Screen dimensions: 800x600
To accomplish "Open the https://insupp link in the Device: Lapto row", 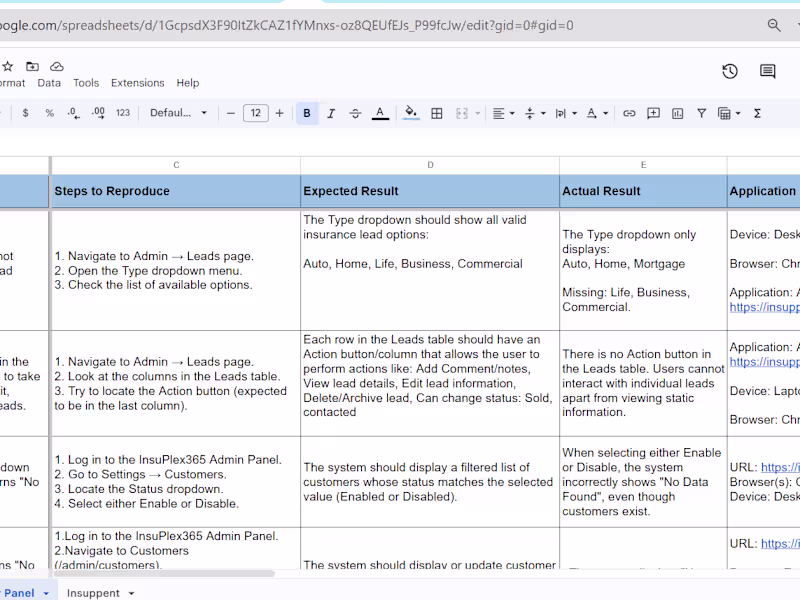I will click(764, 362).
